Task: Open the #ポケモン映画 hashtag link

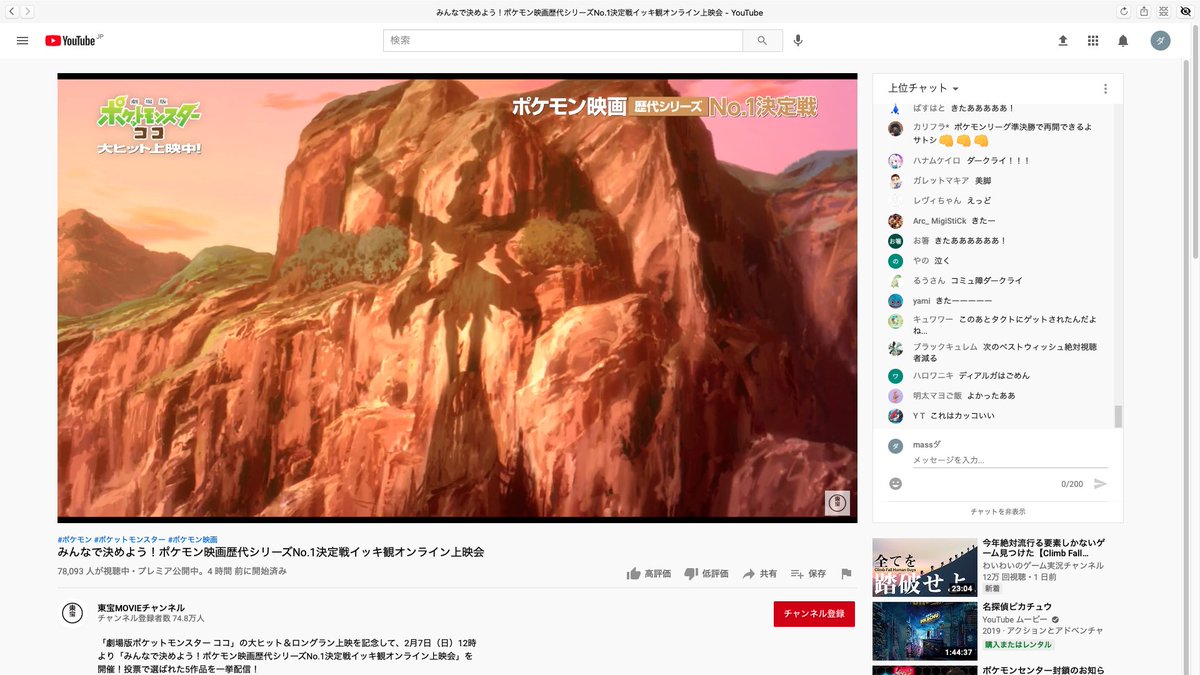Action: [x=192, y=539]
